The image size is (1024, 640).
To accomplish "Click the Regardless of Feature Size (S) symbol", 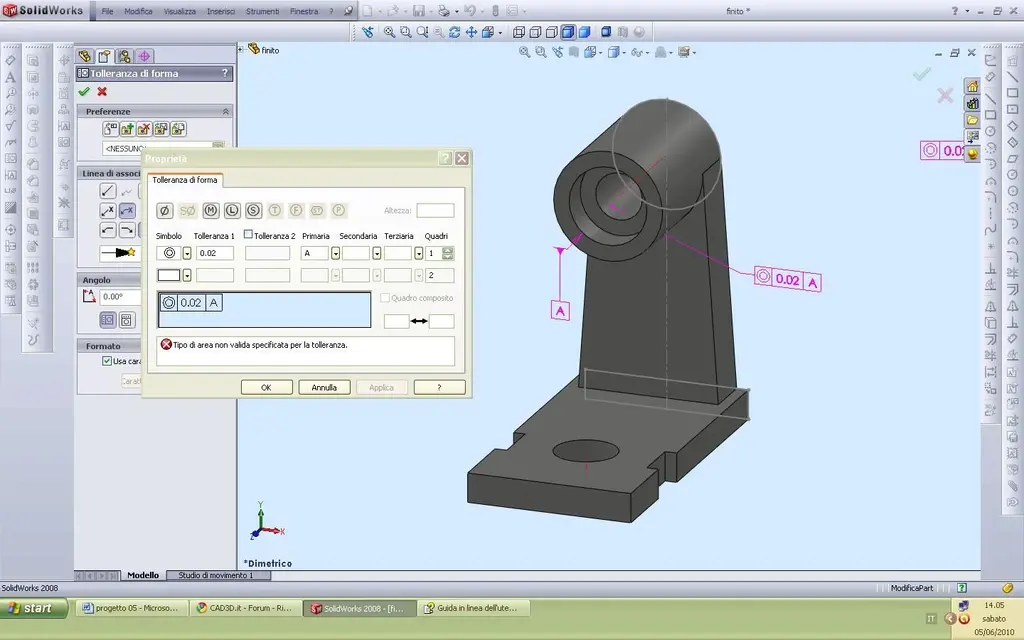I will point(253,210).
